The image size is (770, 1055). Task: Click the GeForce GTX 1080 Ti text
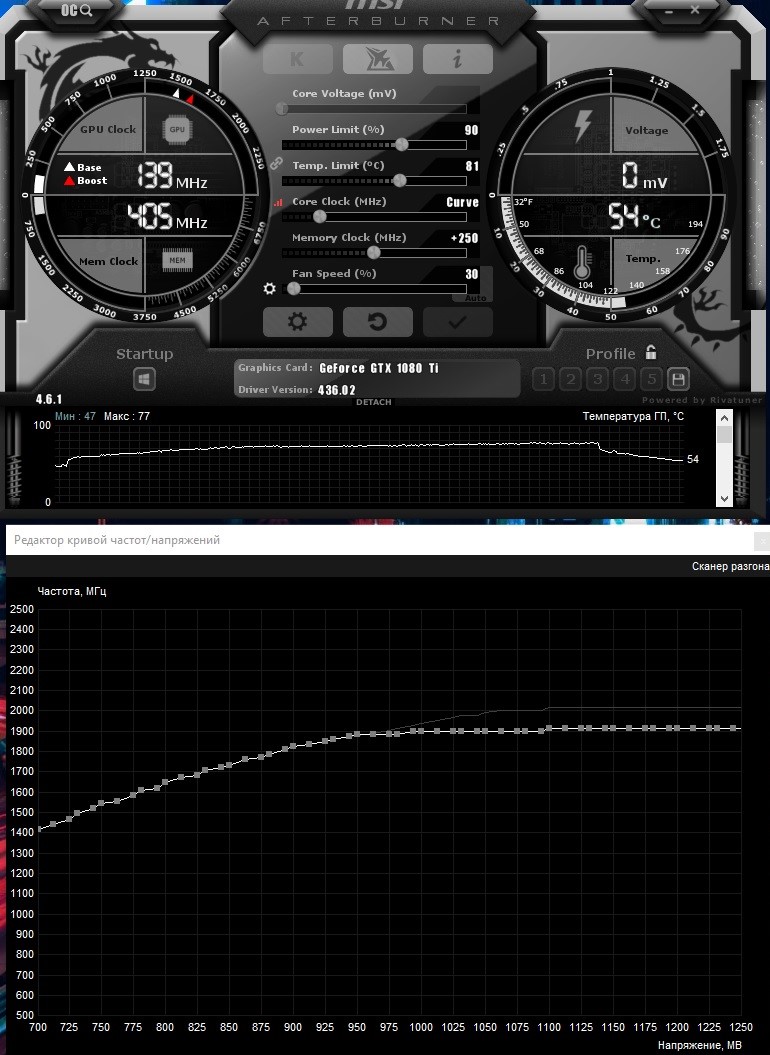(x=379, y=368)
